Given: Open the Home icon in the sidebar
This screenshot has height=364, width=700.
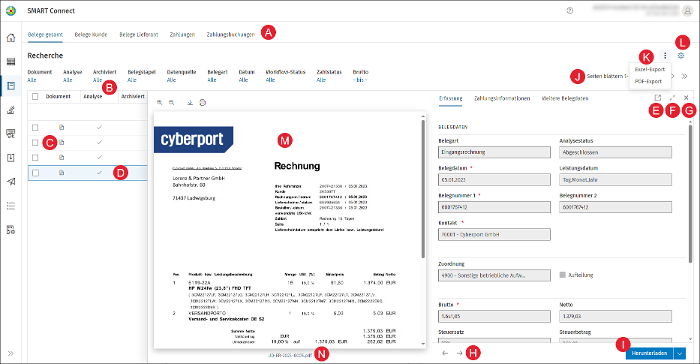Looking at the screenshot, I should [x=11, y=38].
